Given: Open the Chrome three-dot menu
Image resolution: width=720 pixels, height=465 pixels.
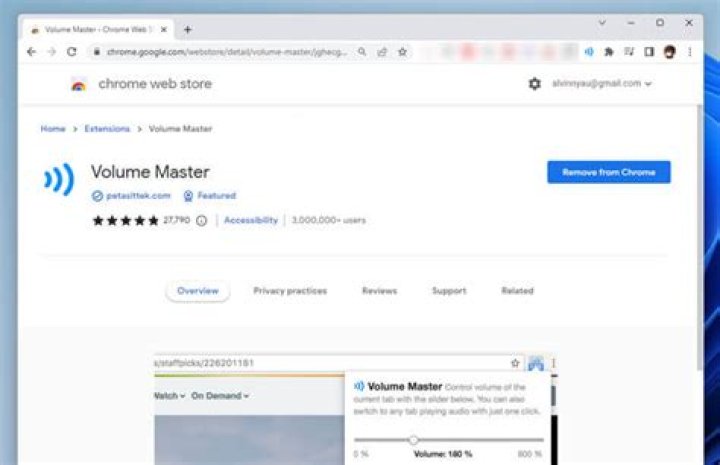Looking at the screenshot, I should [x=690, y=52].
